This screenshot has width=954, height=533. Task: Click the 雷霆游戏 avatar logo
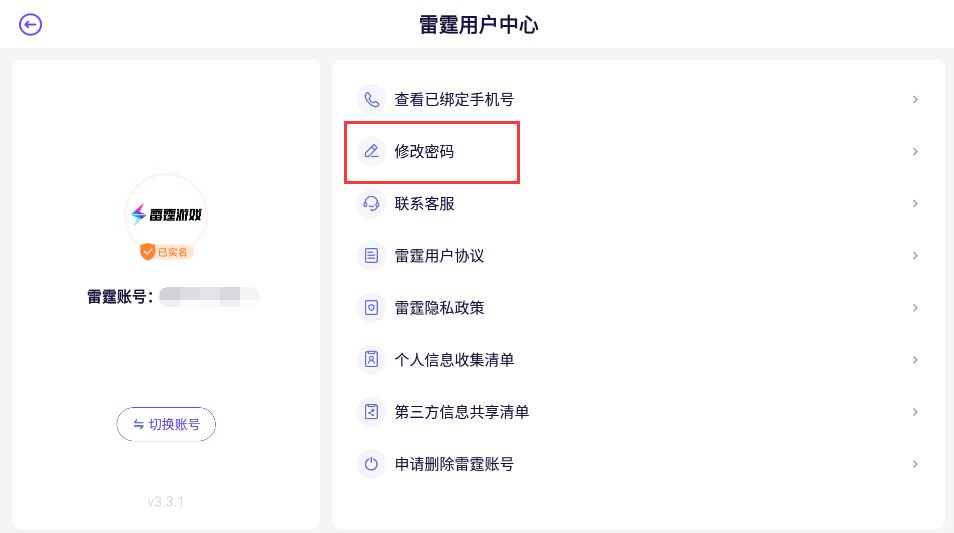point(166,214)
